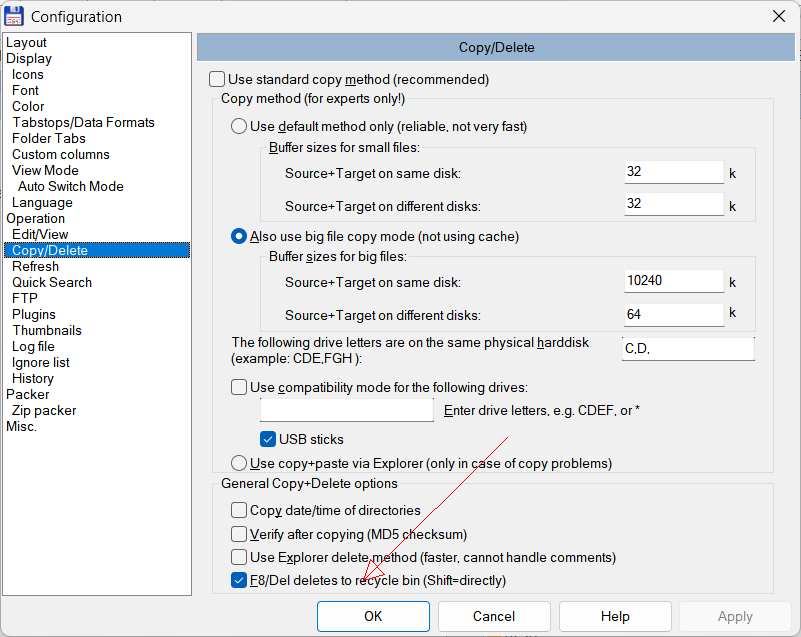Select Zip packer in the list

[x=44, y=410]
